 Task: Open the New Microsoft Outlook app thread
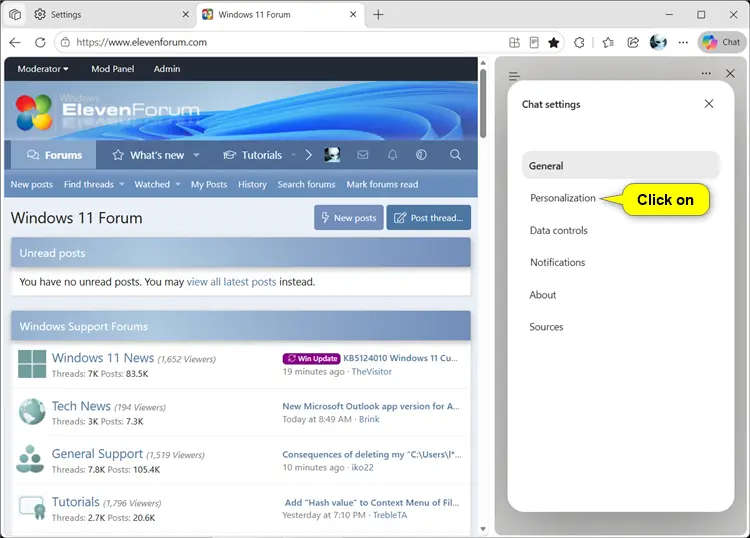(371, 406)
